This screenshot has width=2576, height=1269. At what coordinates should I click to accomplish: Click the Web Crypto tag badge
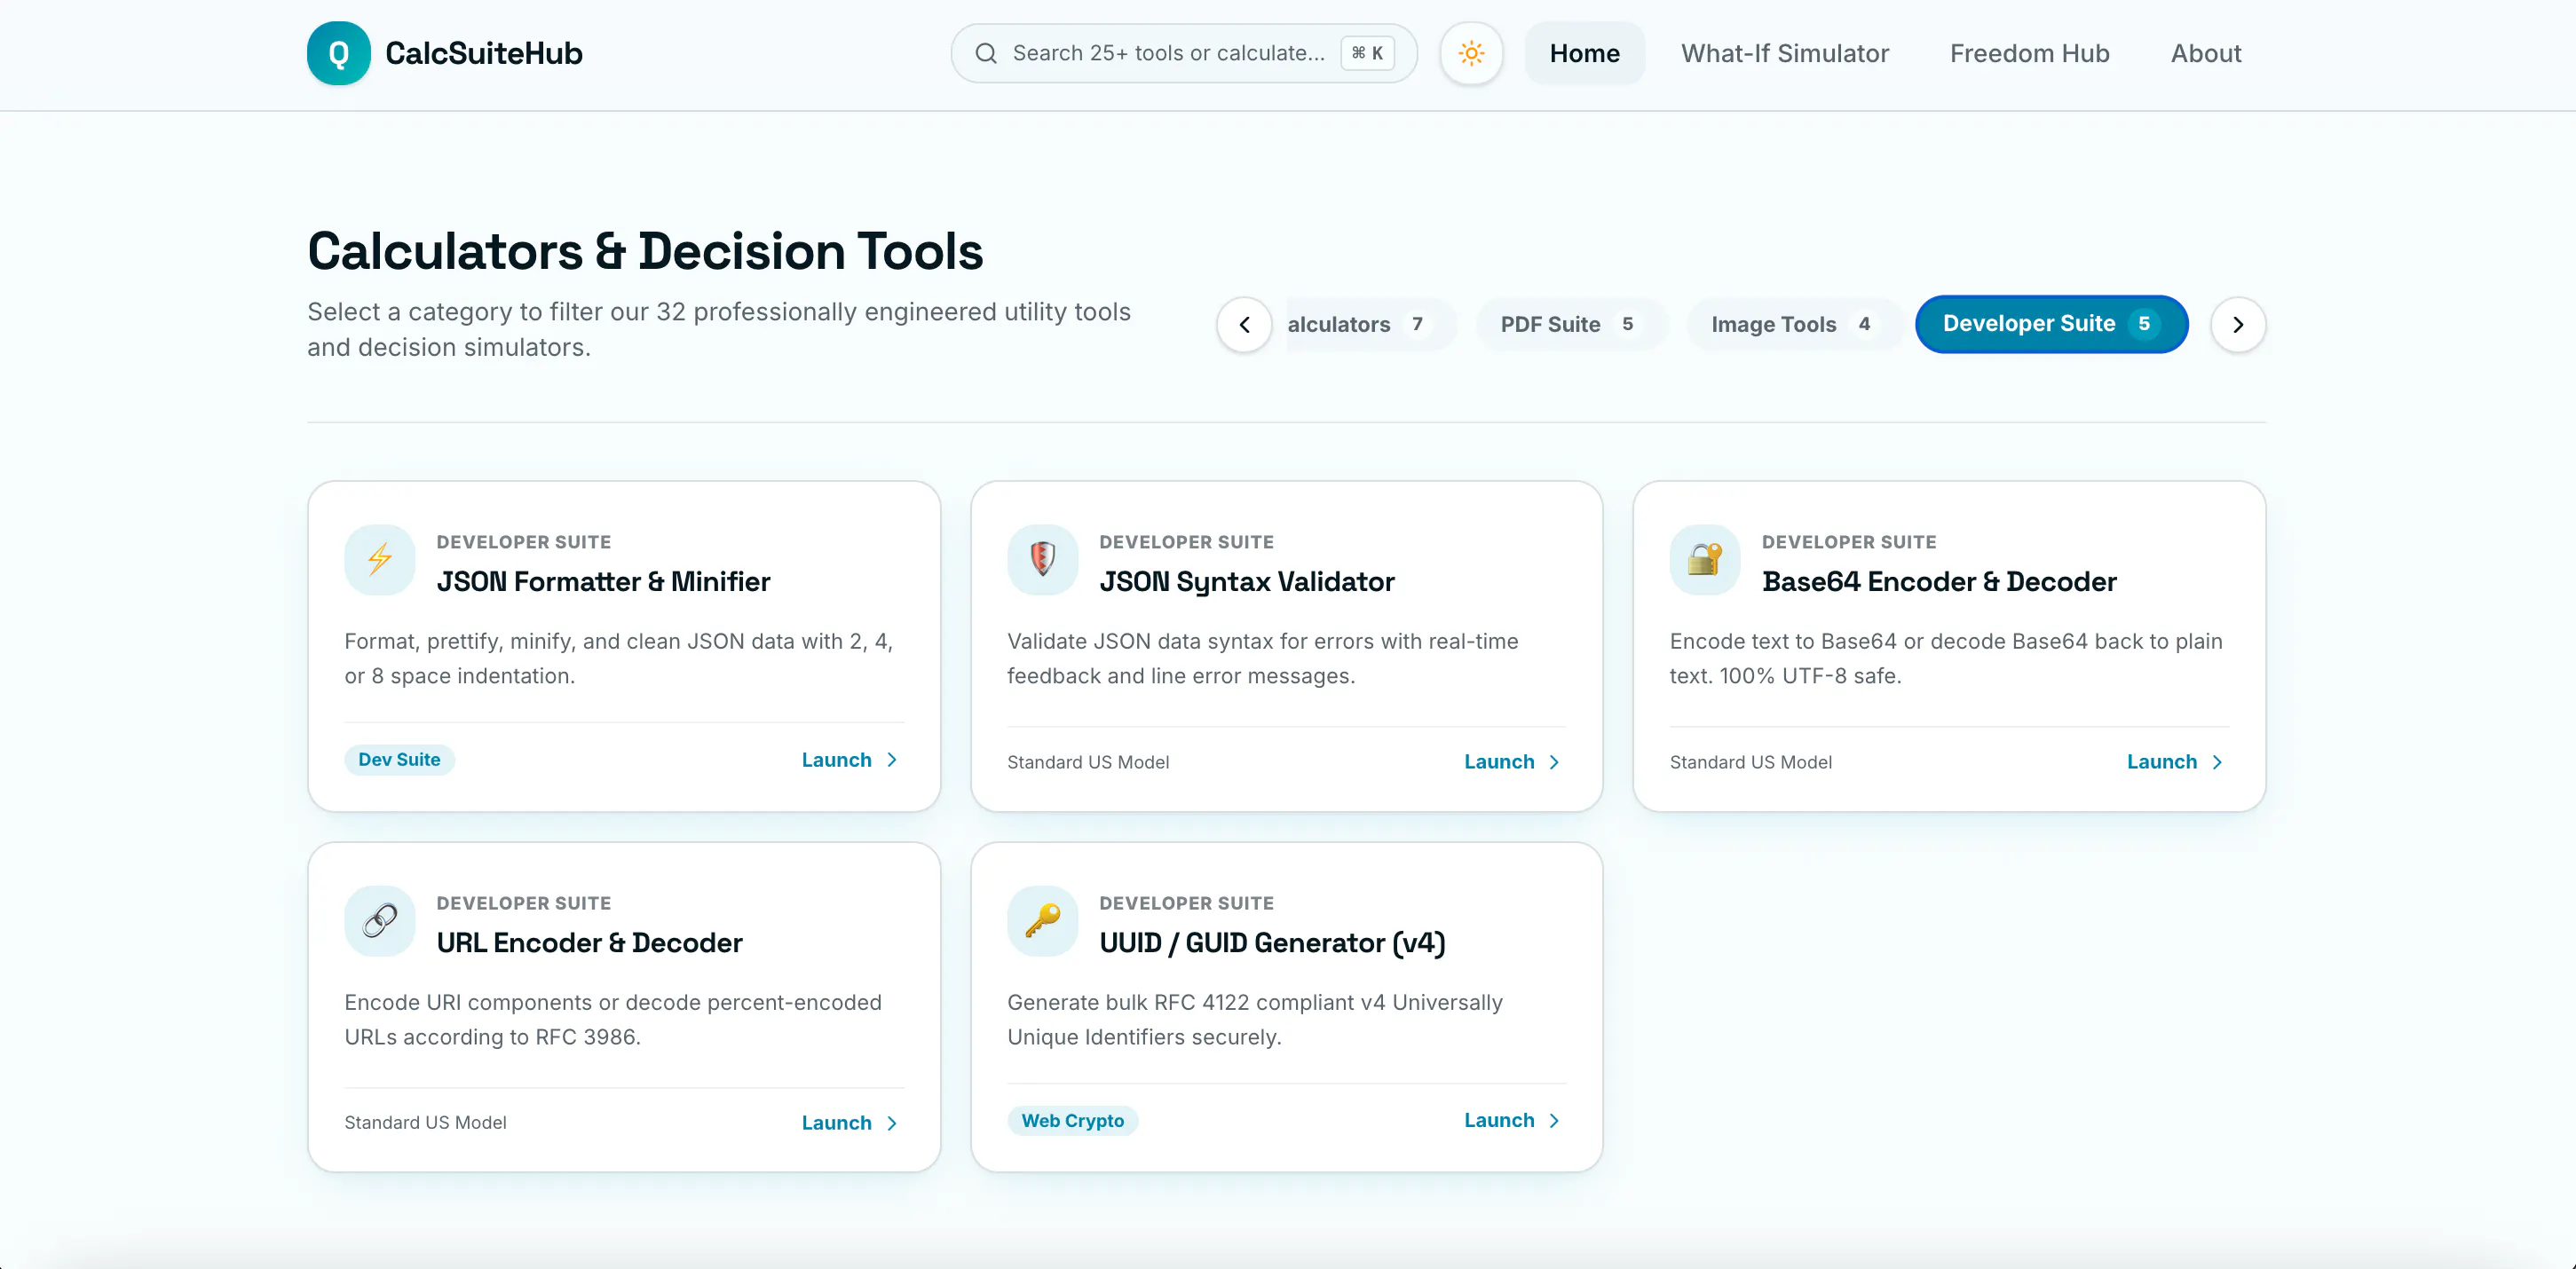1072,1120
